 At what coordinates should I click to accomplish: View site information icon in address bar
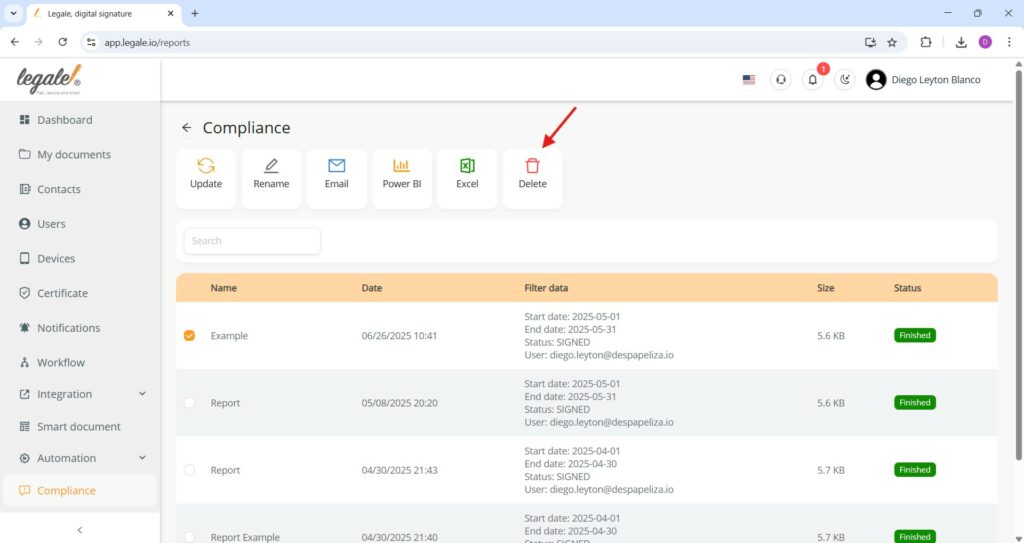[91, 42]
